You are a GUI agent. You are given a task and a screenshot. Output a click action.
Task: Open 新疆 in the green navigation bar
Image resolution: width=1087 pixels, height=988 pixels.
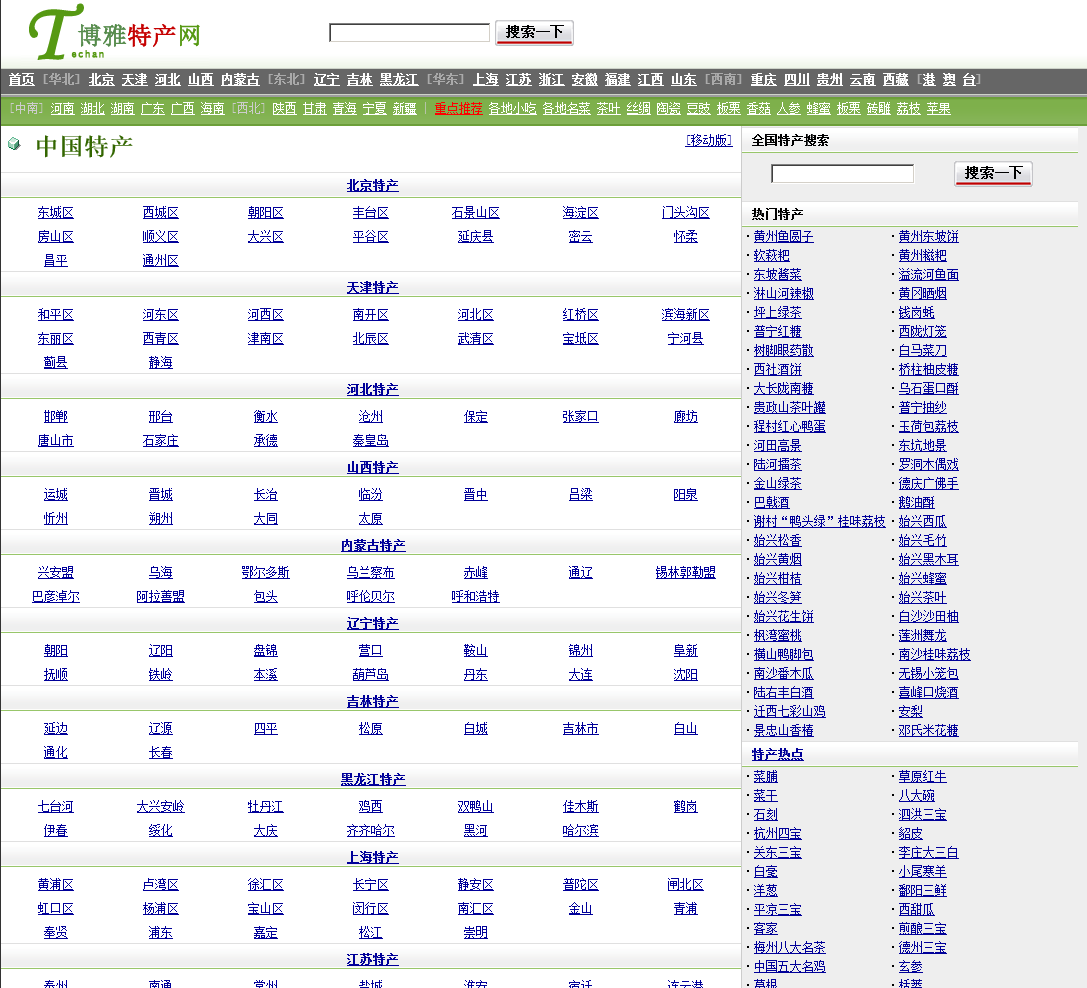(405, 109)
